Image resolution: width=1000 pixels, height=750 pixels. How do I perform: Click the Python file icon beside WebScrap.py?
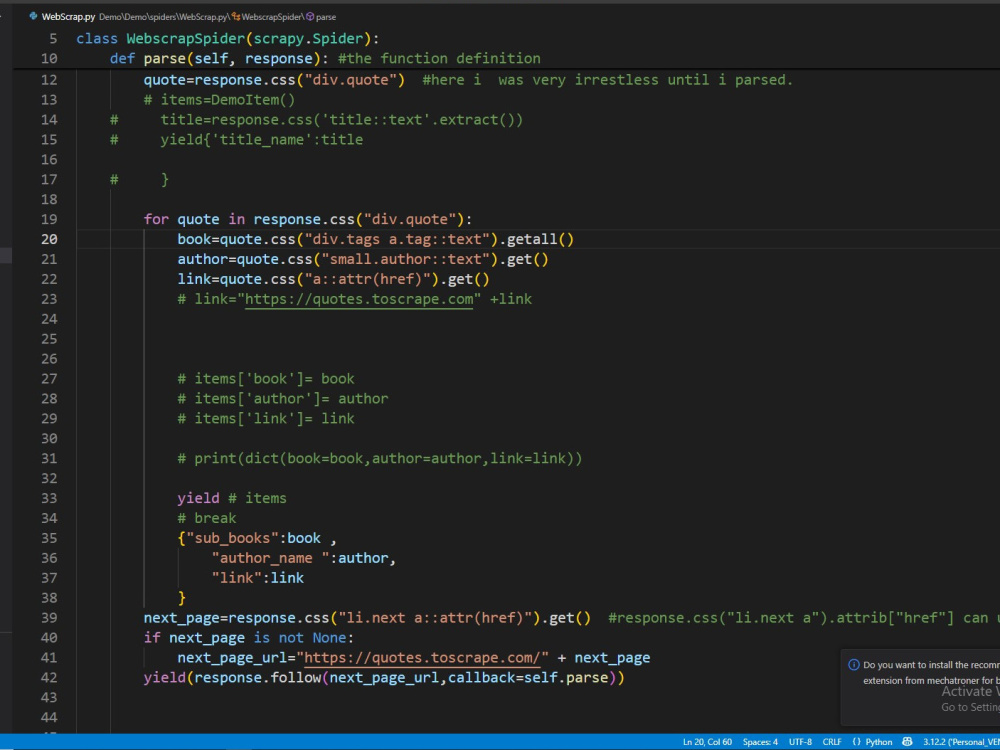33,17
